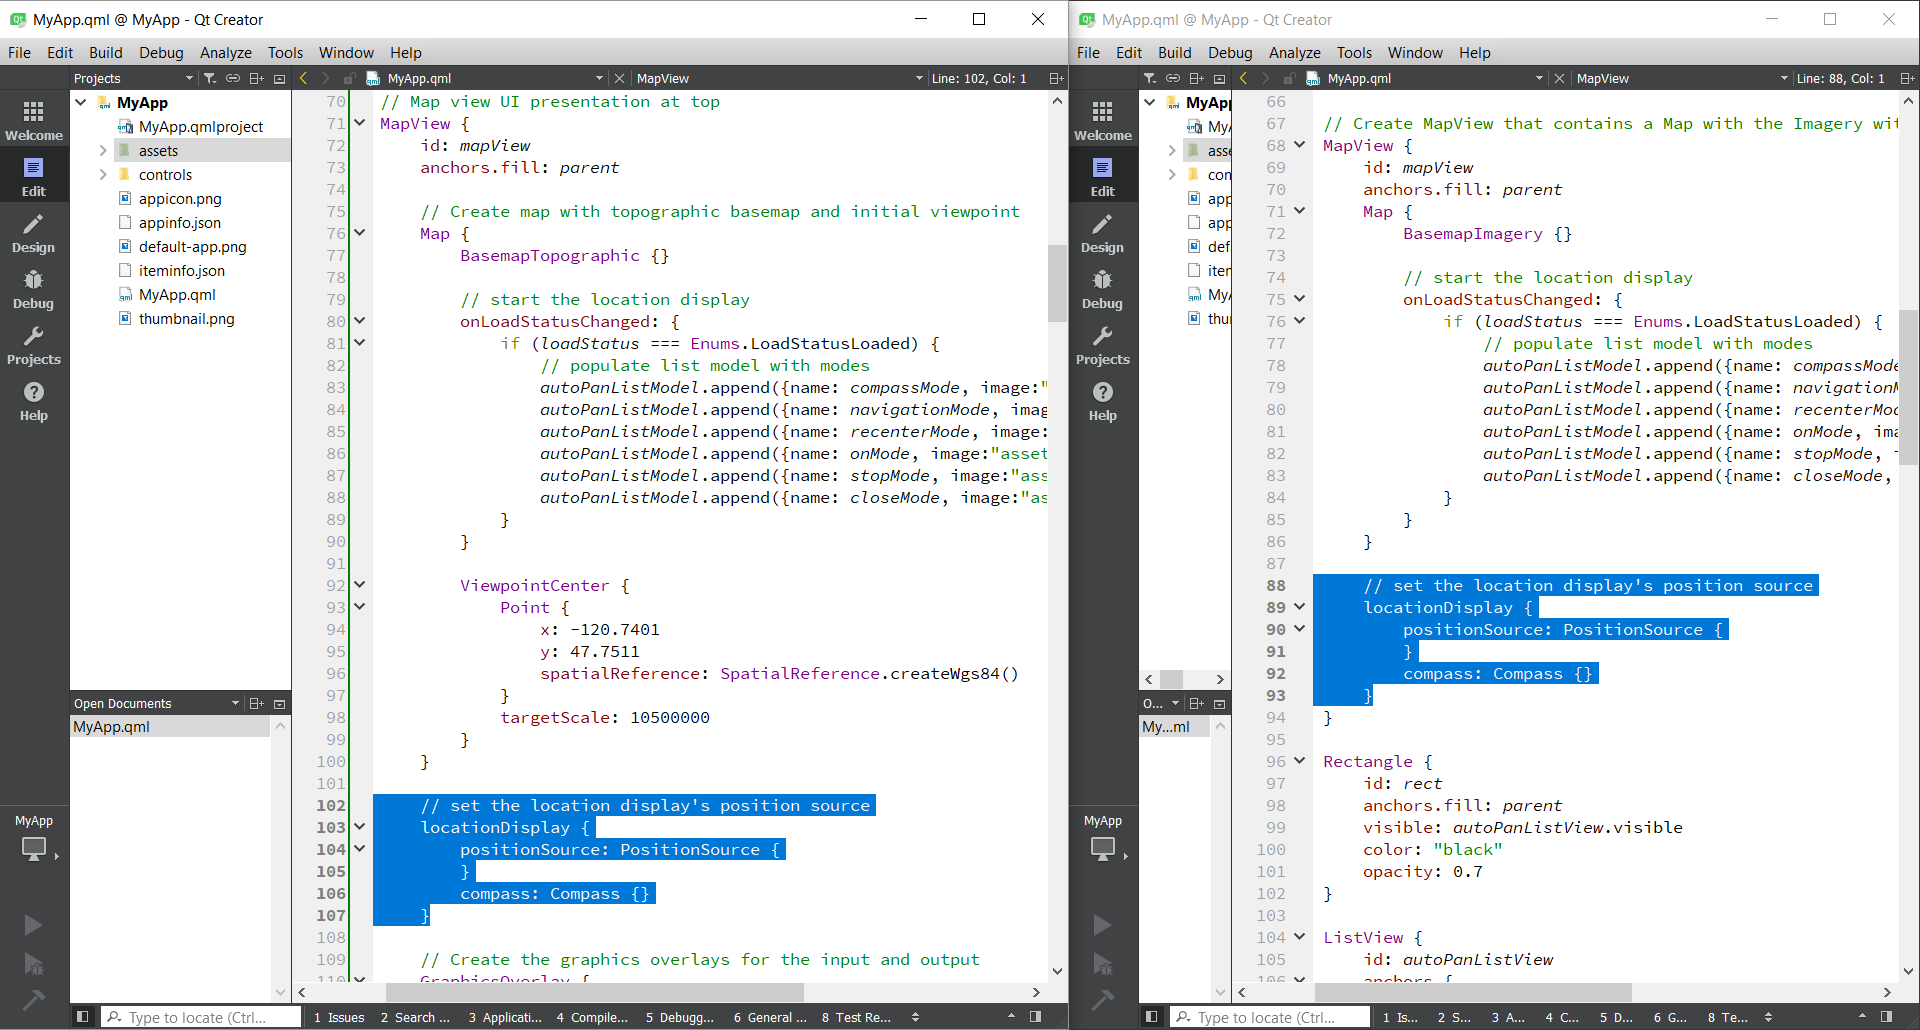Click Run button in left window
Image resolution: width=1920 pixels, height=1030 pixels.
33,925
